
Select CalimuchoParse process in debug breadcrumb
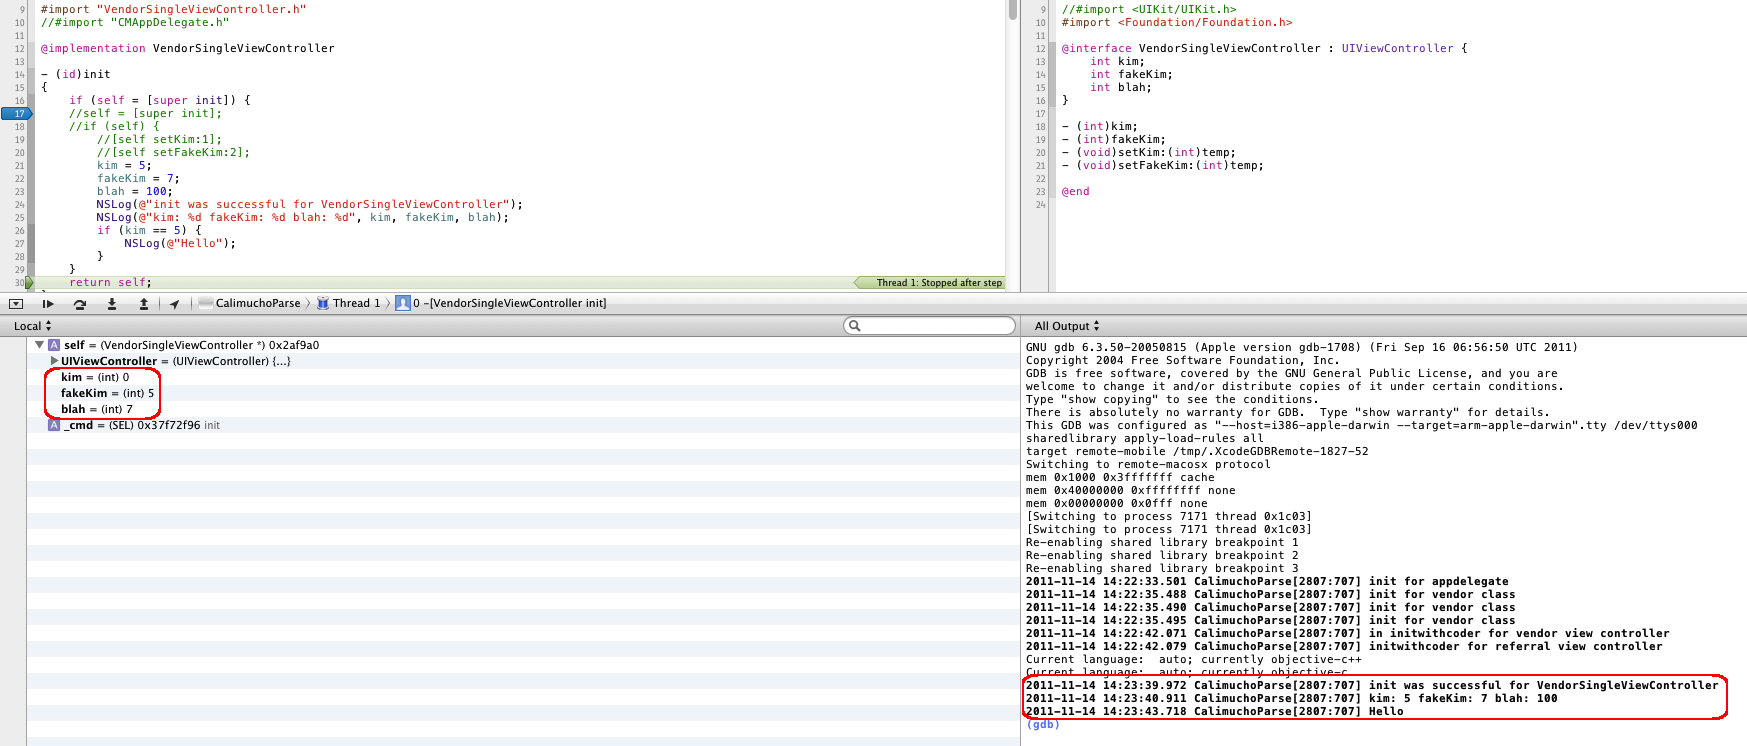250,303
